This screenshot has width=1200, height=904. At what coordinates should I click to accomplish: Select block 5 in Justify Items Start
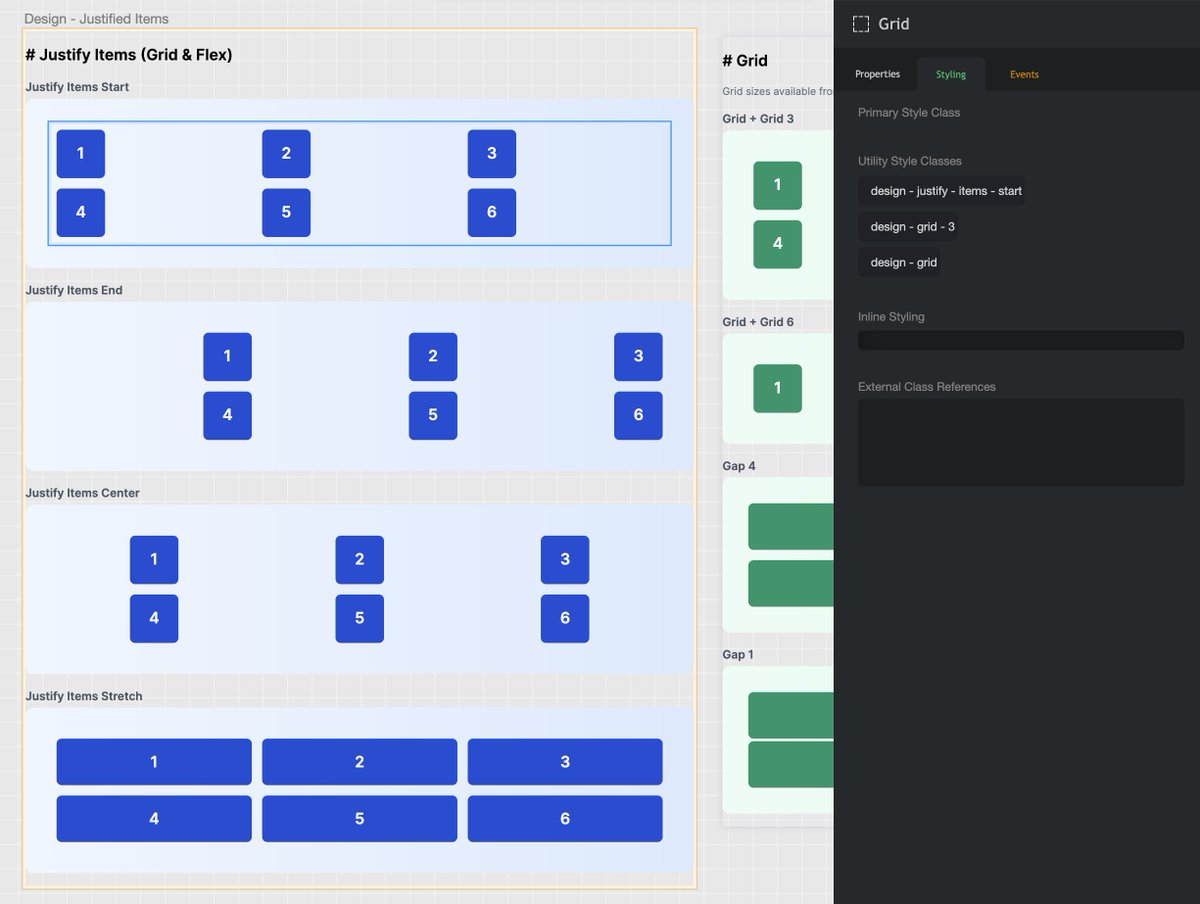point(286,213)
